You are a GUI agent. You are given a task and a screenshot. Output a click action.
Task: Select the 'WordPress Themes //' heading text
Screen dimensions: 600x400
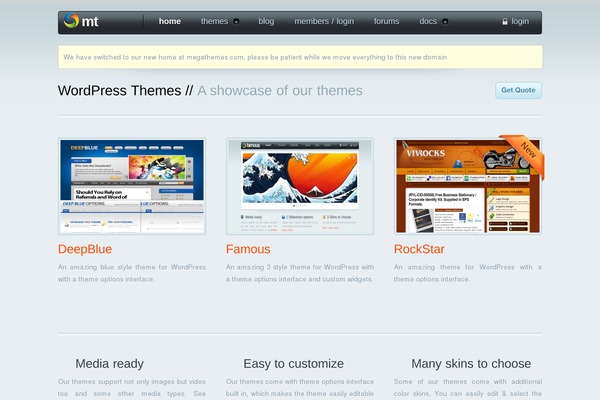[x=126, y=91]
